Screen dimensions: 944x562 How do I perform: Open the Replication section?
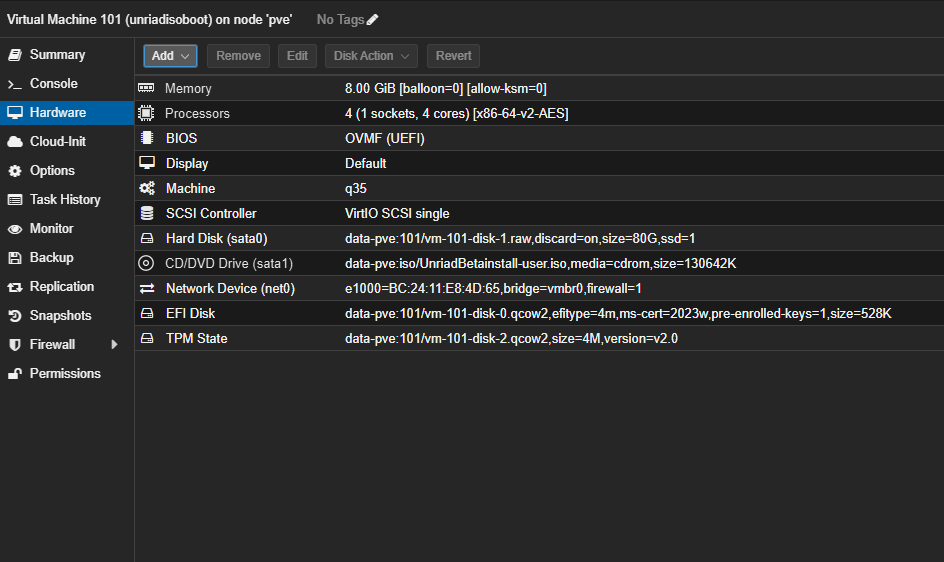pos(62,287)
